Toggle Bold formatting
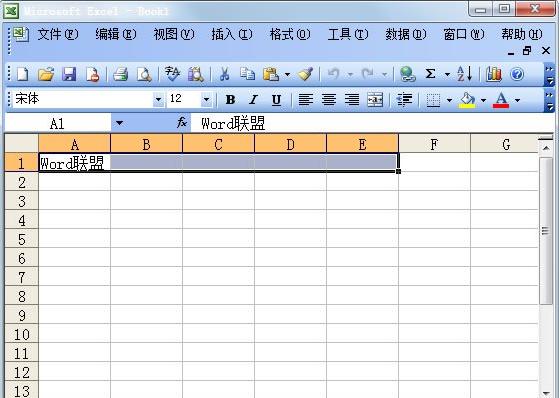Image resolution: width=560 pixels, height=398 pixels. tap(231, 100)
